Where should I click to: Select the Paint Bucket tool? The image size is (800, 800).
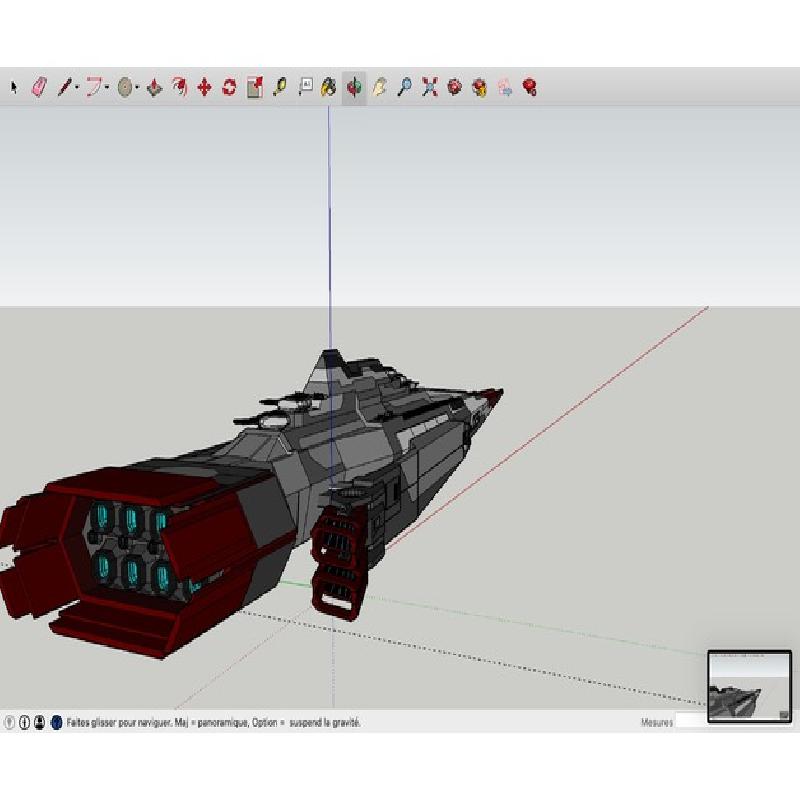click(329, 88)
